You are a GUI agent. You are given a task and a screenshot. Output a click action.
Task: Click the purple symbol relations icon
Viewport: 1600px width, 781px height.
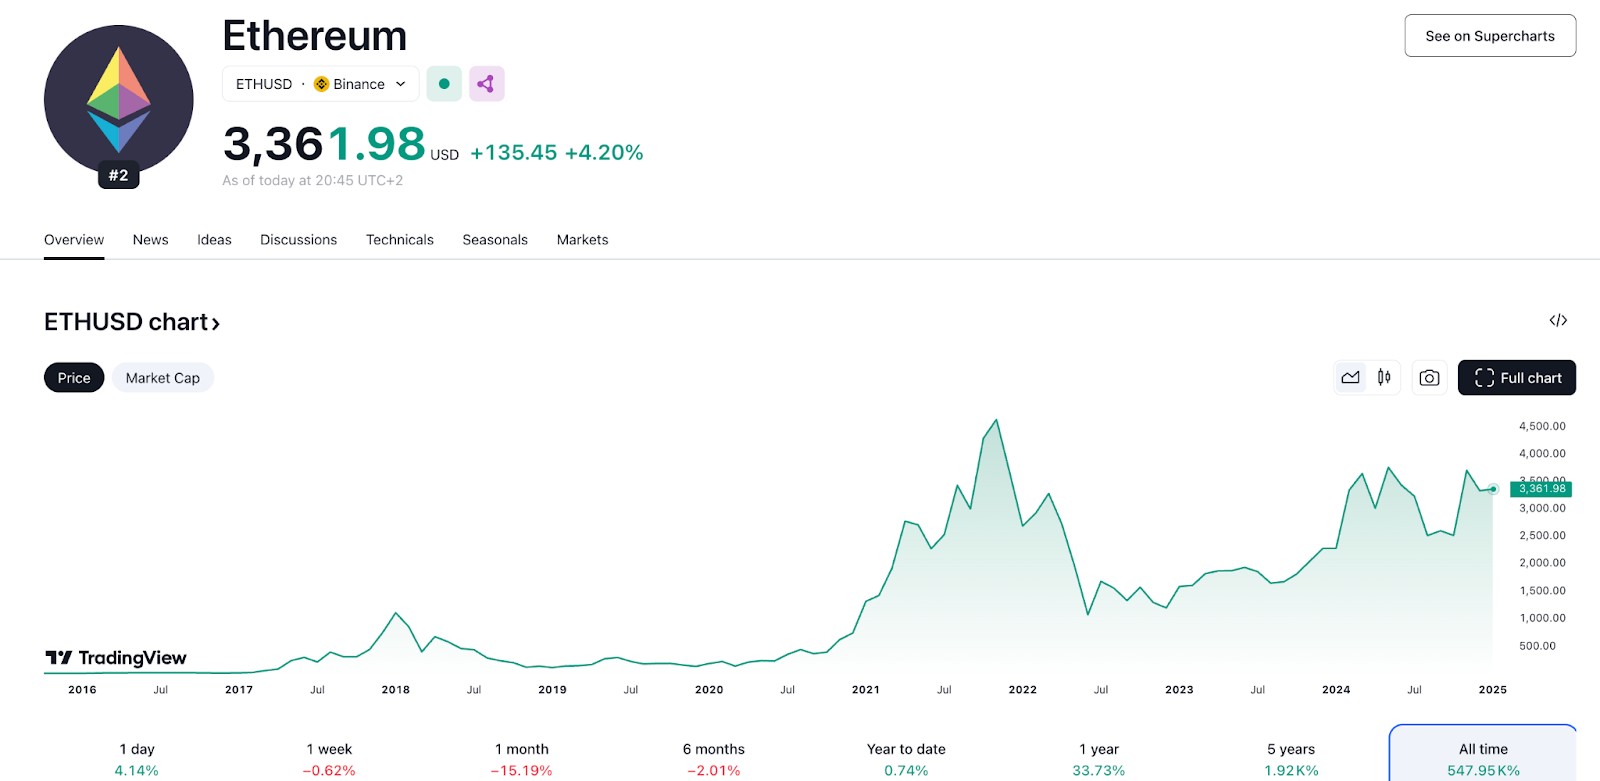(486, 84)
